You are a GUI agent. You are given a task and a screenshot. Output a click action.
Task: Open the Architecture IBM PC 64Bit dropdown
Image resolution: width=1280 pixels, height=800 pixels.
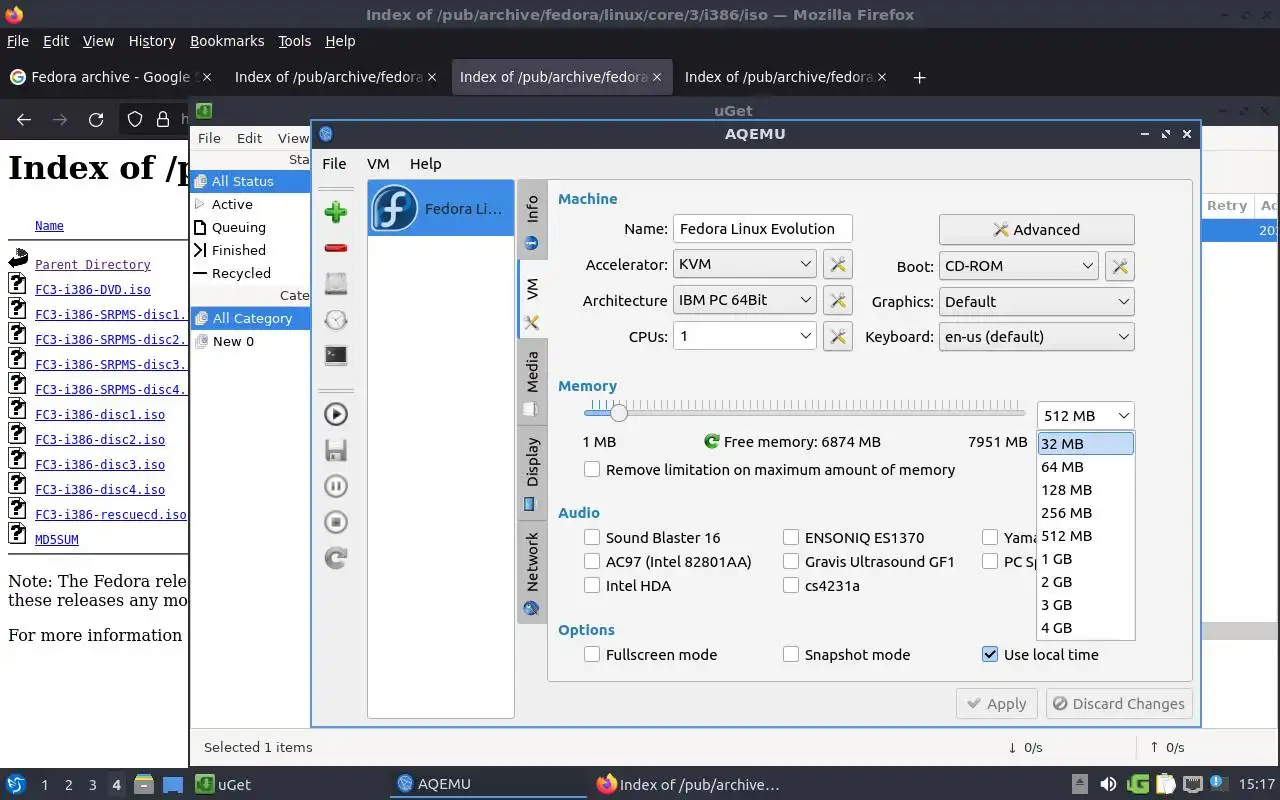click(745, 300)
